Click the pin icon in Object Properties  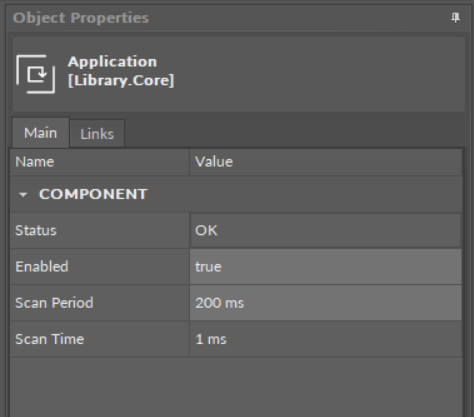(455, 18)
